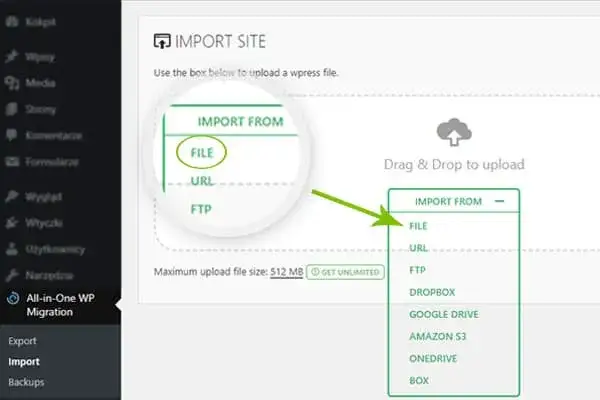Click the Import Site heading icon
Image resolution: width=600 pixels, height=400 pixels.
point(162,41)
